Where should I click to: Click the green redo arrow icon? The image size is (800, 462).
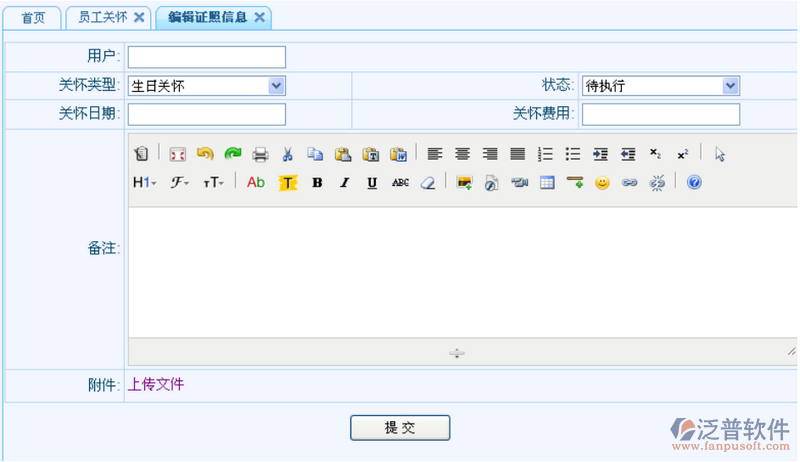(x=232, y=154)
